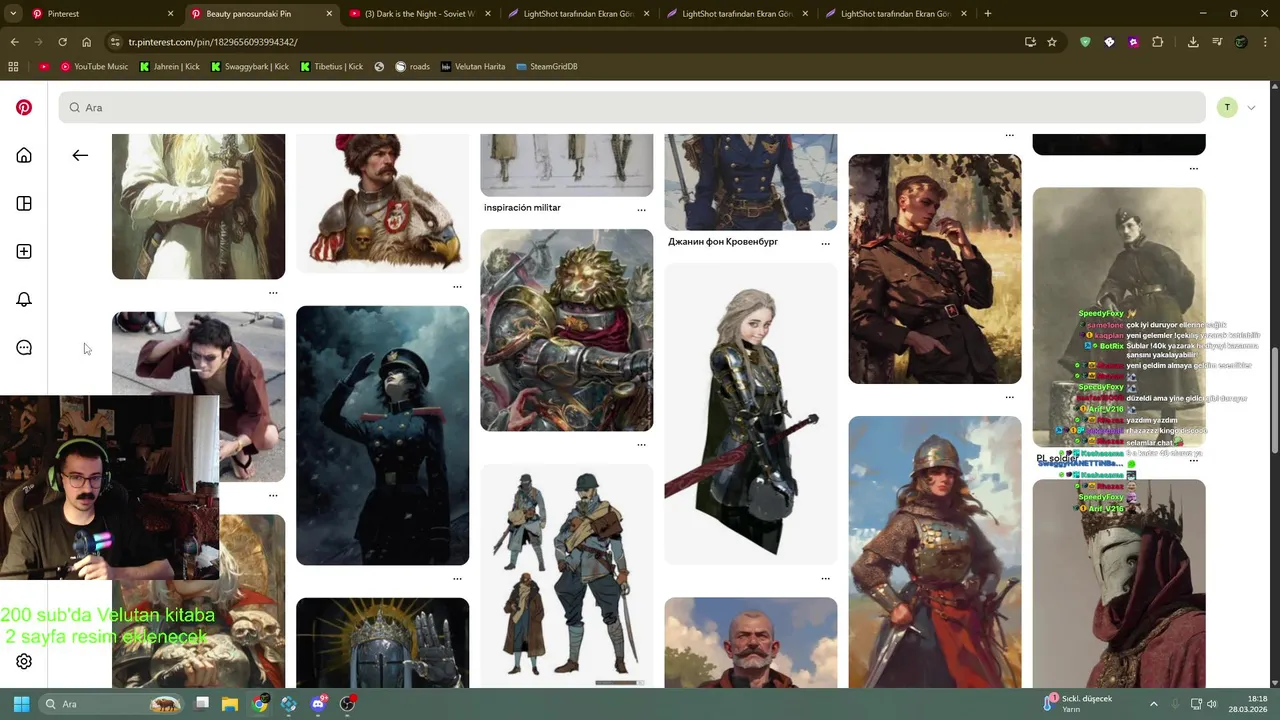The image size is (1280, 720).
Task: Open Windows Start menu
Action: pyautogui.click(x=21, y=704)
